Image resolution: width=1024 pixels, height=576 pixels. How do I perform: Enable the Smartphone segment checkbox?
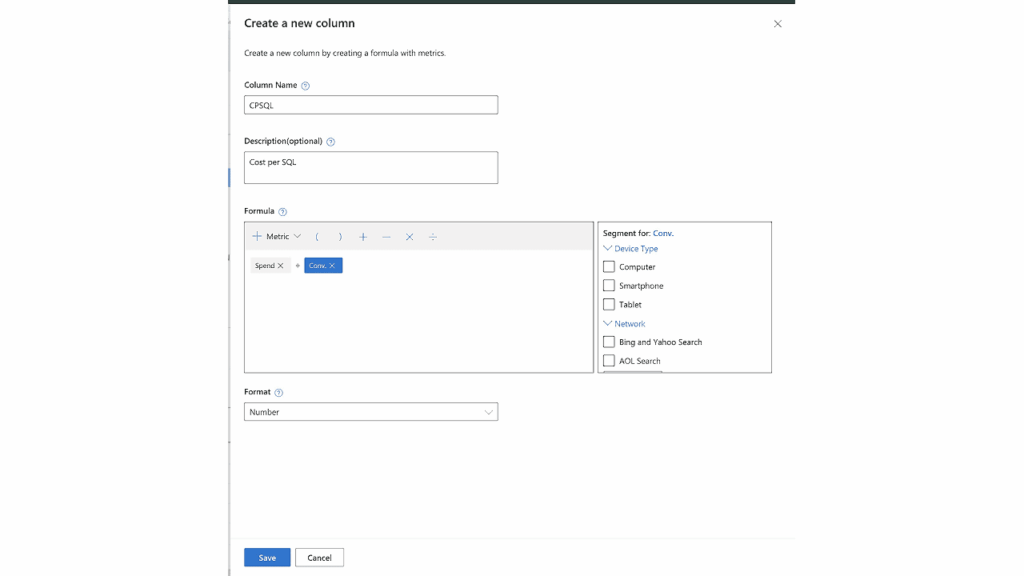(x=609, y=285)
